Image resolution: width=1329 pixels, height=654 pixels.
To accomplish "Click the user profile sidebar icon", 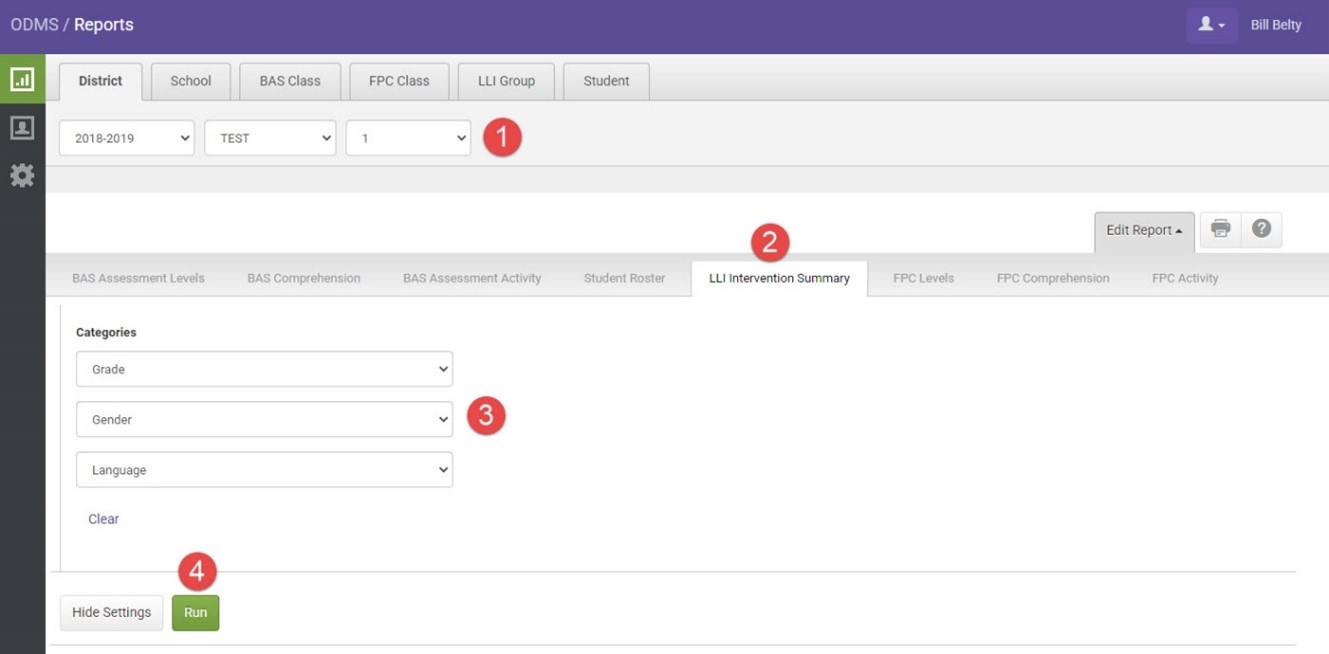I will click(22, 128).
